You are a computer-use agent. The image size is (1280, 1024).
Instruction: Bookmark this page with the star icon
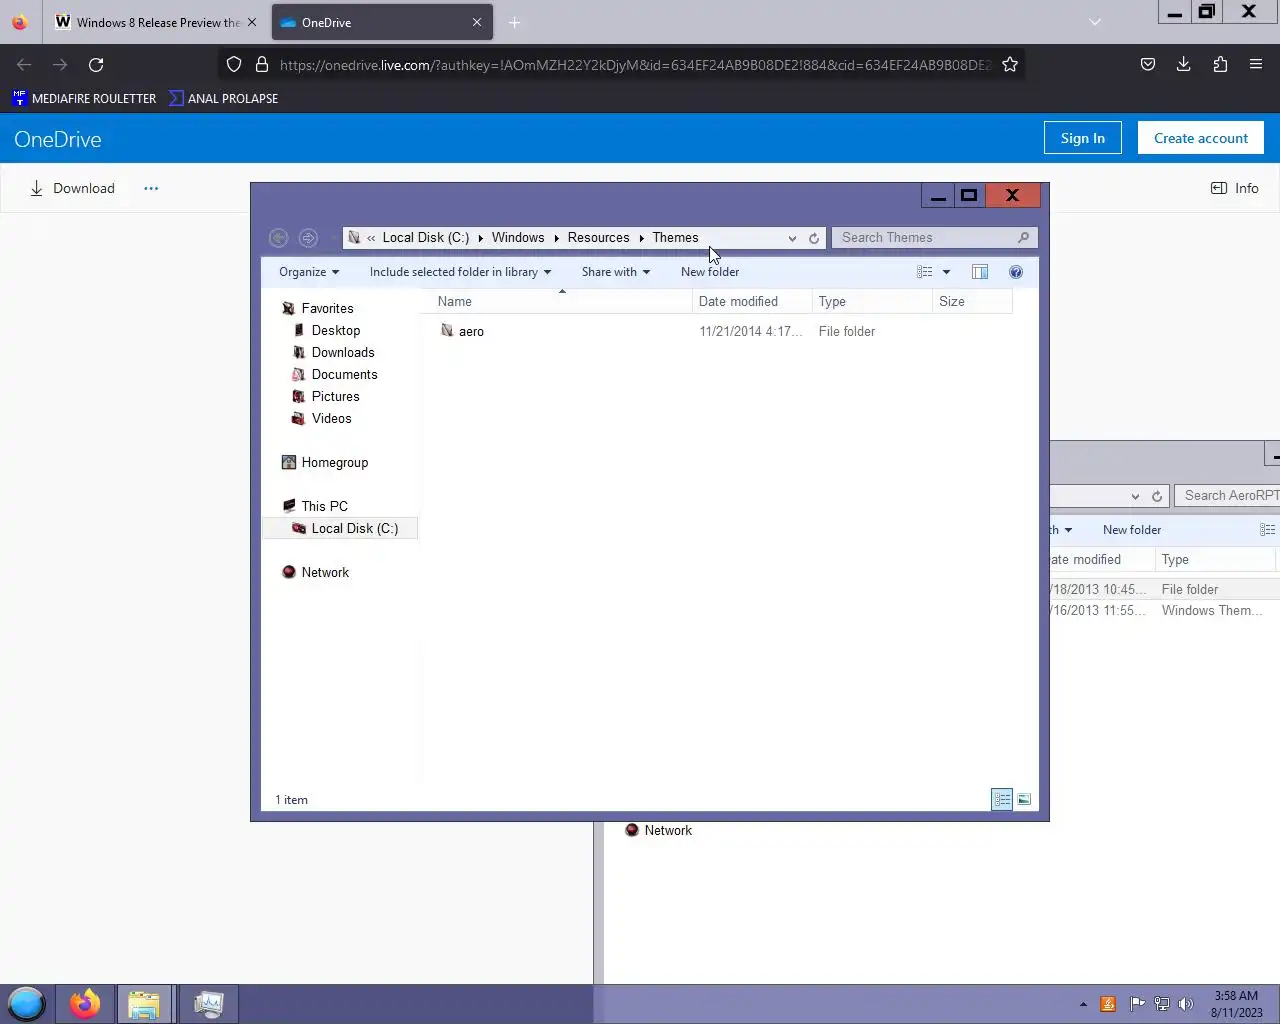tap(1010, 64)
